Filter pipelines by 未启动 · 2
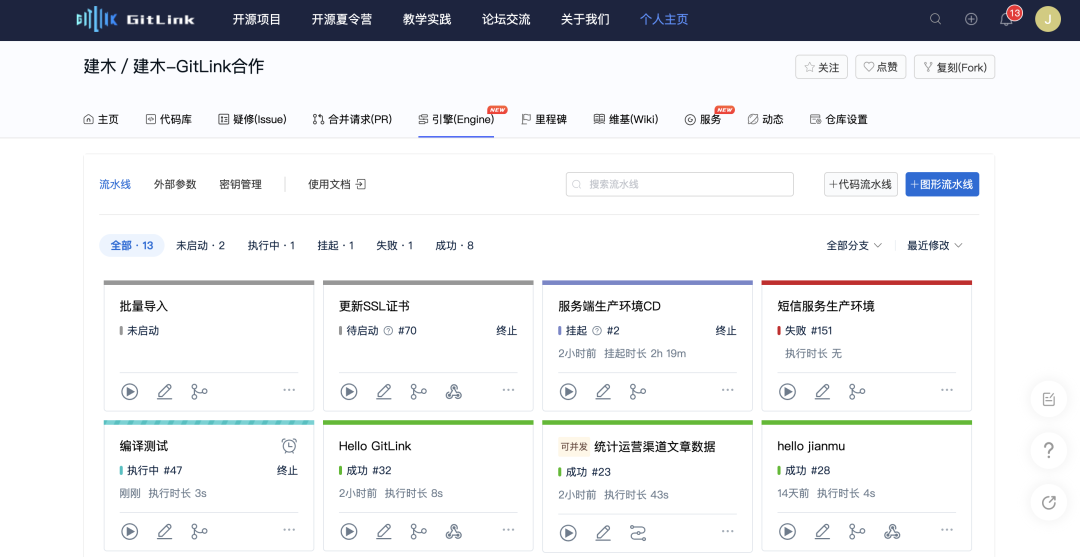Image resolution: width=1080 pixels, height=557 pixels. (200, 245)
